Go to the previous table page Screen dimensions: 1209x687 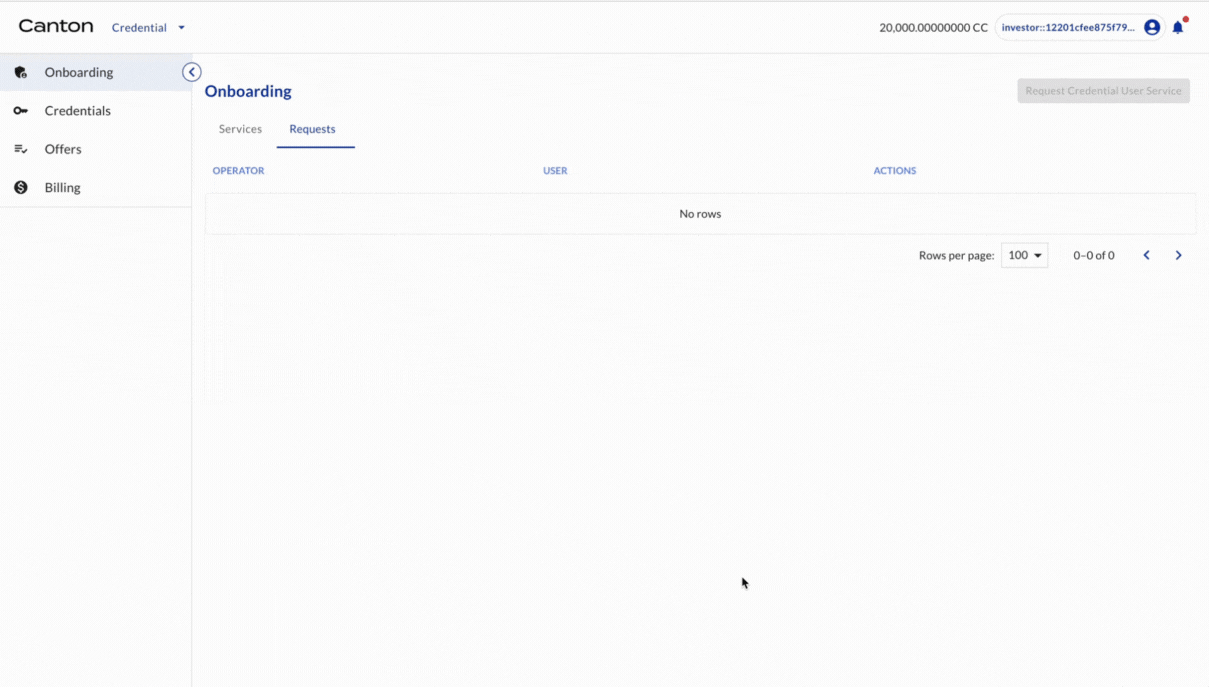point(1147,256)
